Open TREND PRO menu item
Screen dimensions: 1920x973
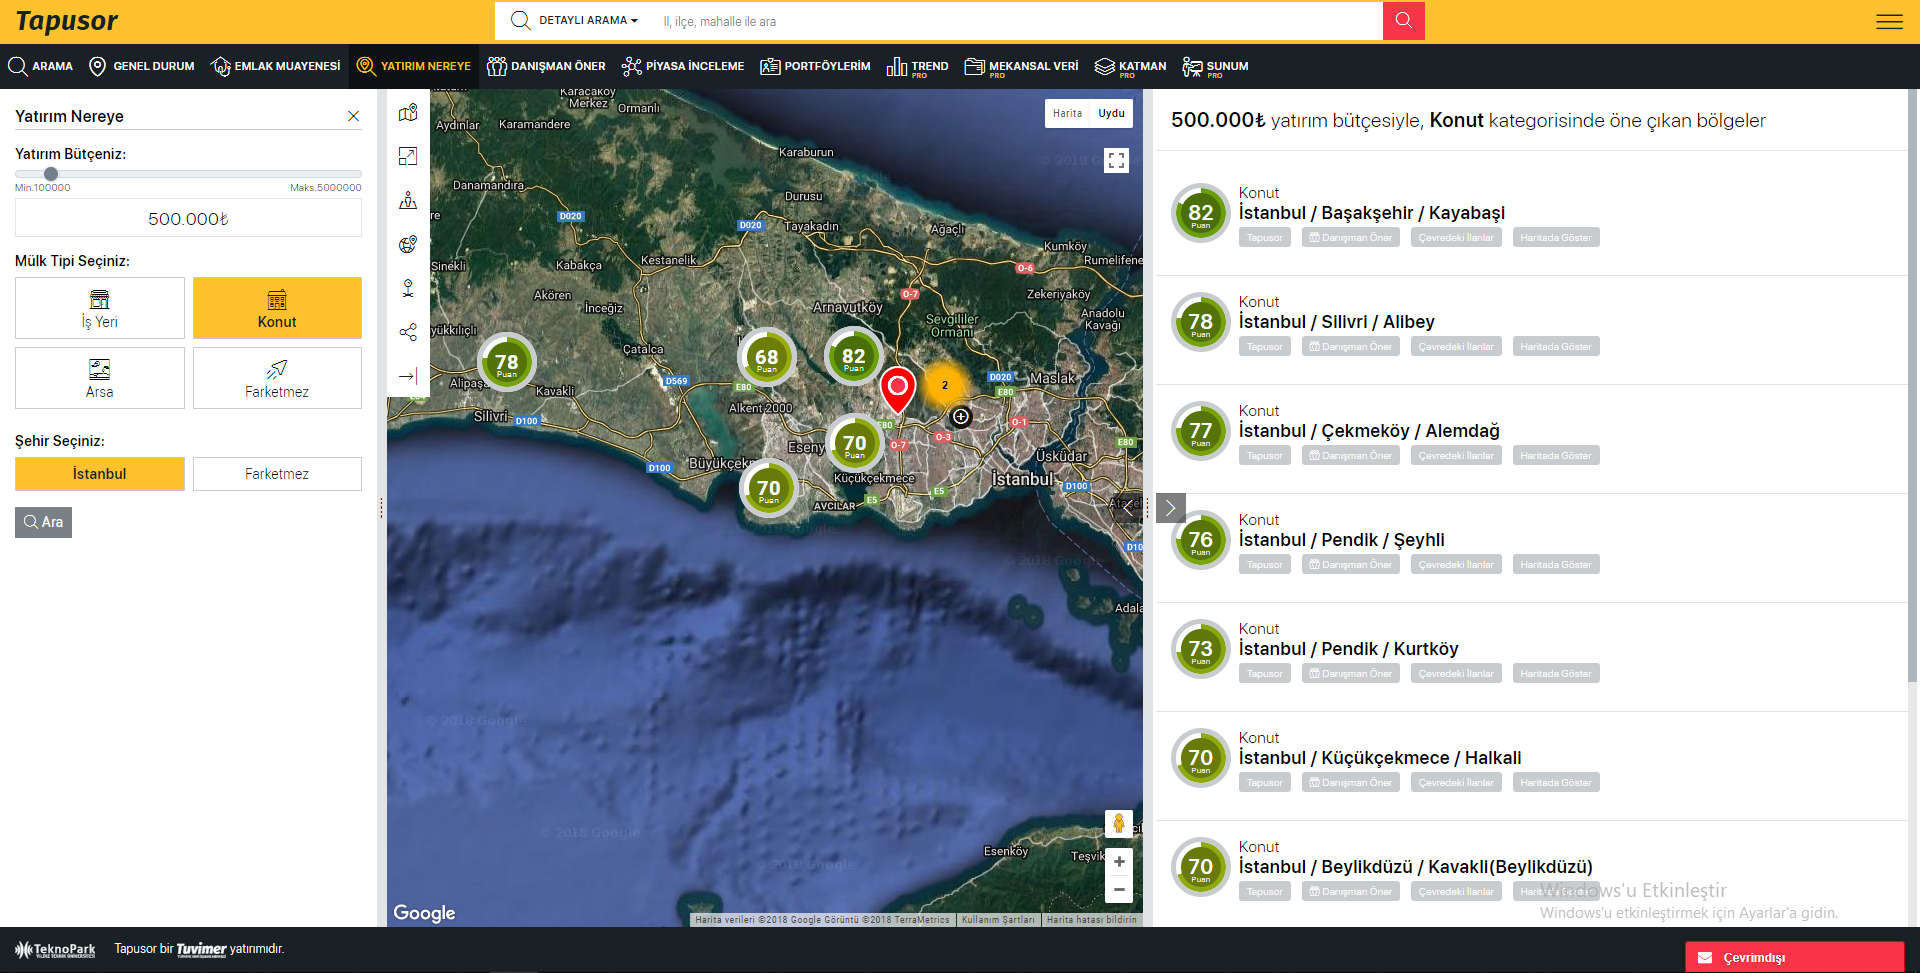(x=918, y=67)
